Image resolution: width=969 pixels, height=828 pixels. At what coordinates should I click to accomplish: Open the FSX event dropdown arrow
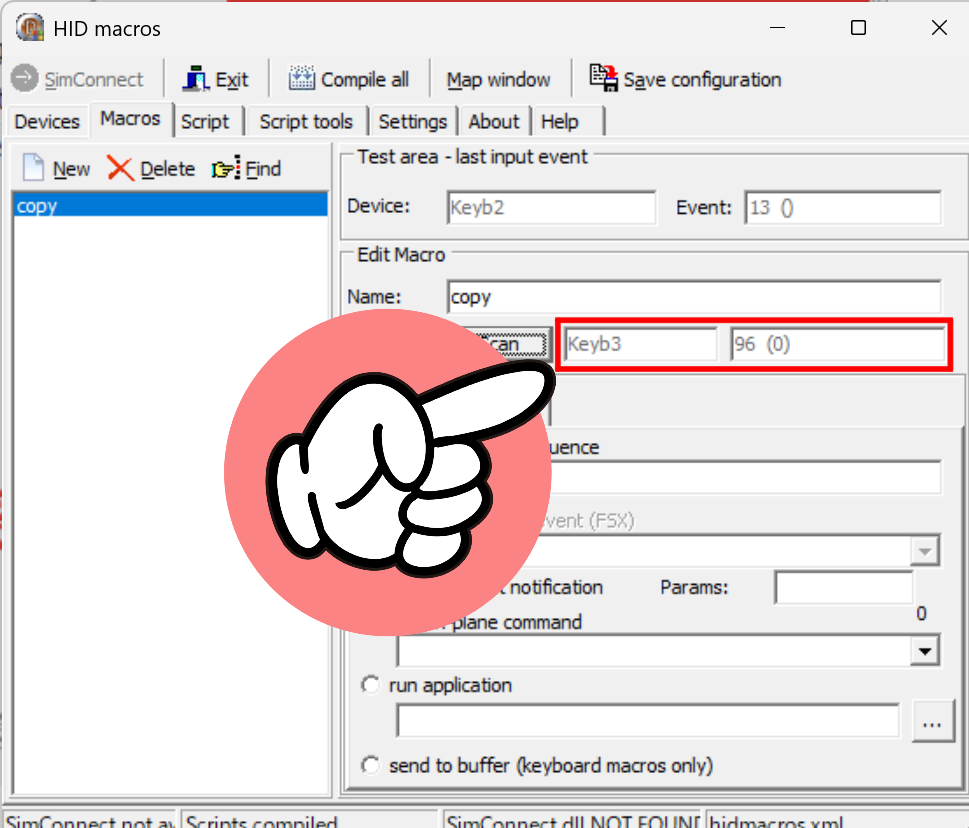point(927,551)
